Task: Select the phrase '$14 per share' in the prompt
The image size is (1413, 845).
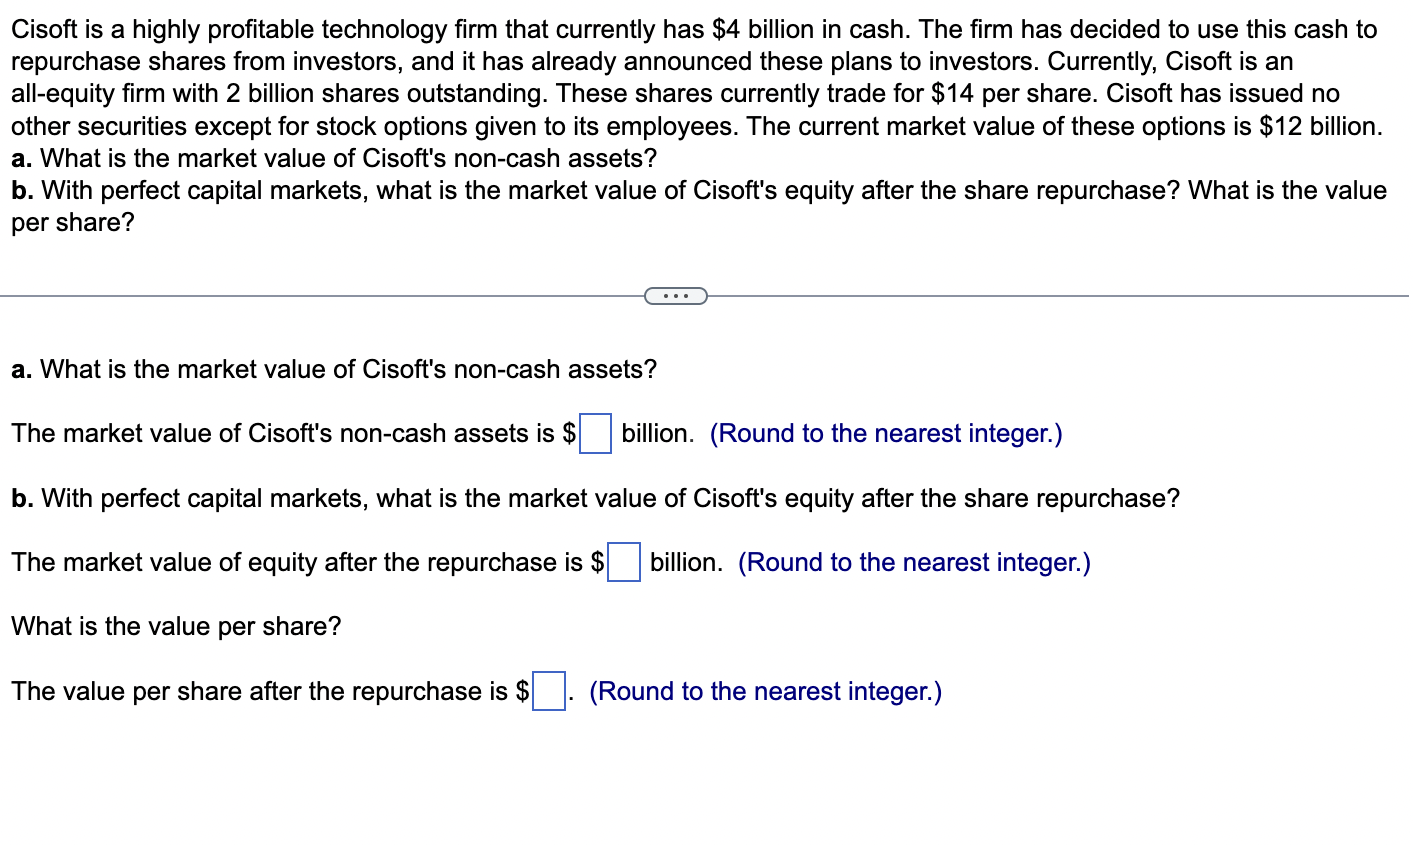Action: click(x=1000, y=93)
